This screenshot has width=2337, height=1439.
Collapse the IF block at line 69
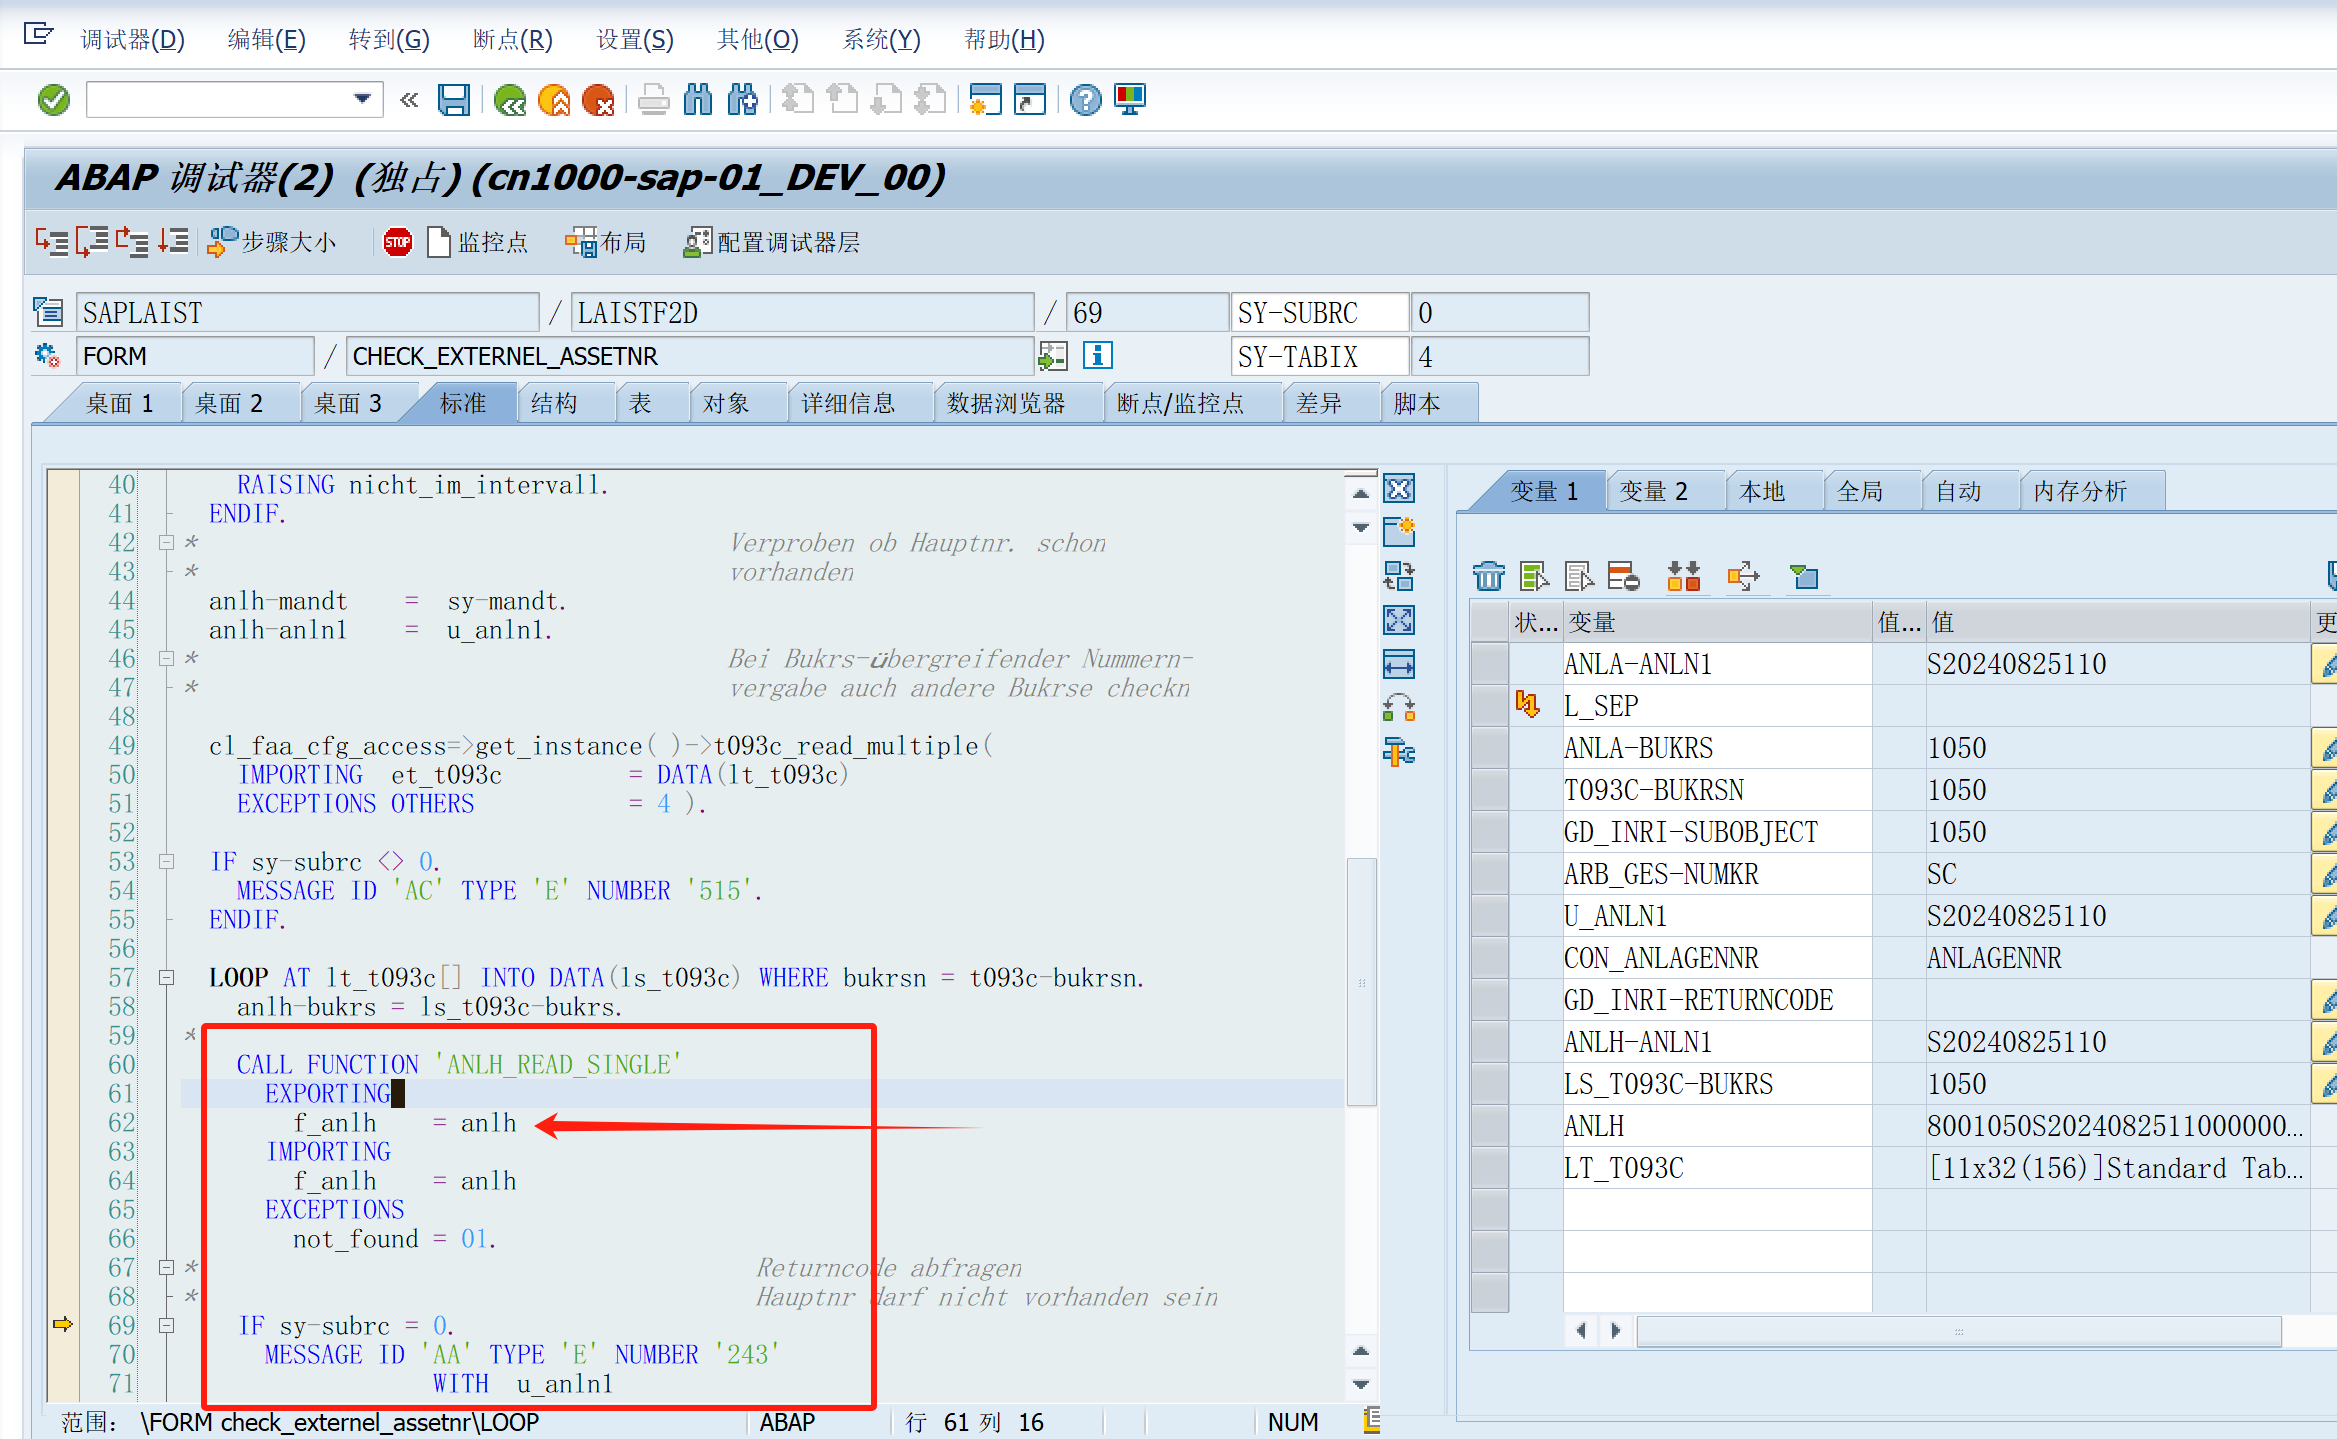167,1325
